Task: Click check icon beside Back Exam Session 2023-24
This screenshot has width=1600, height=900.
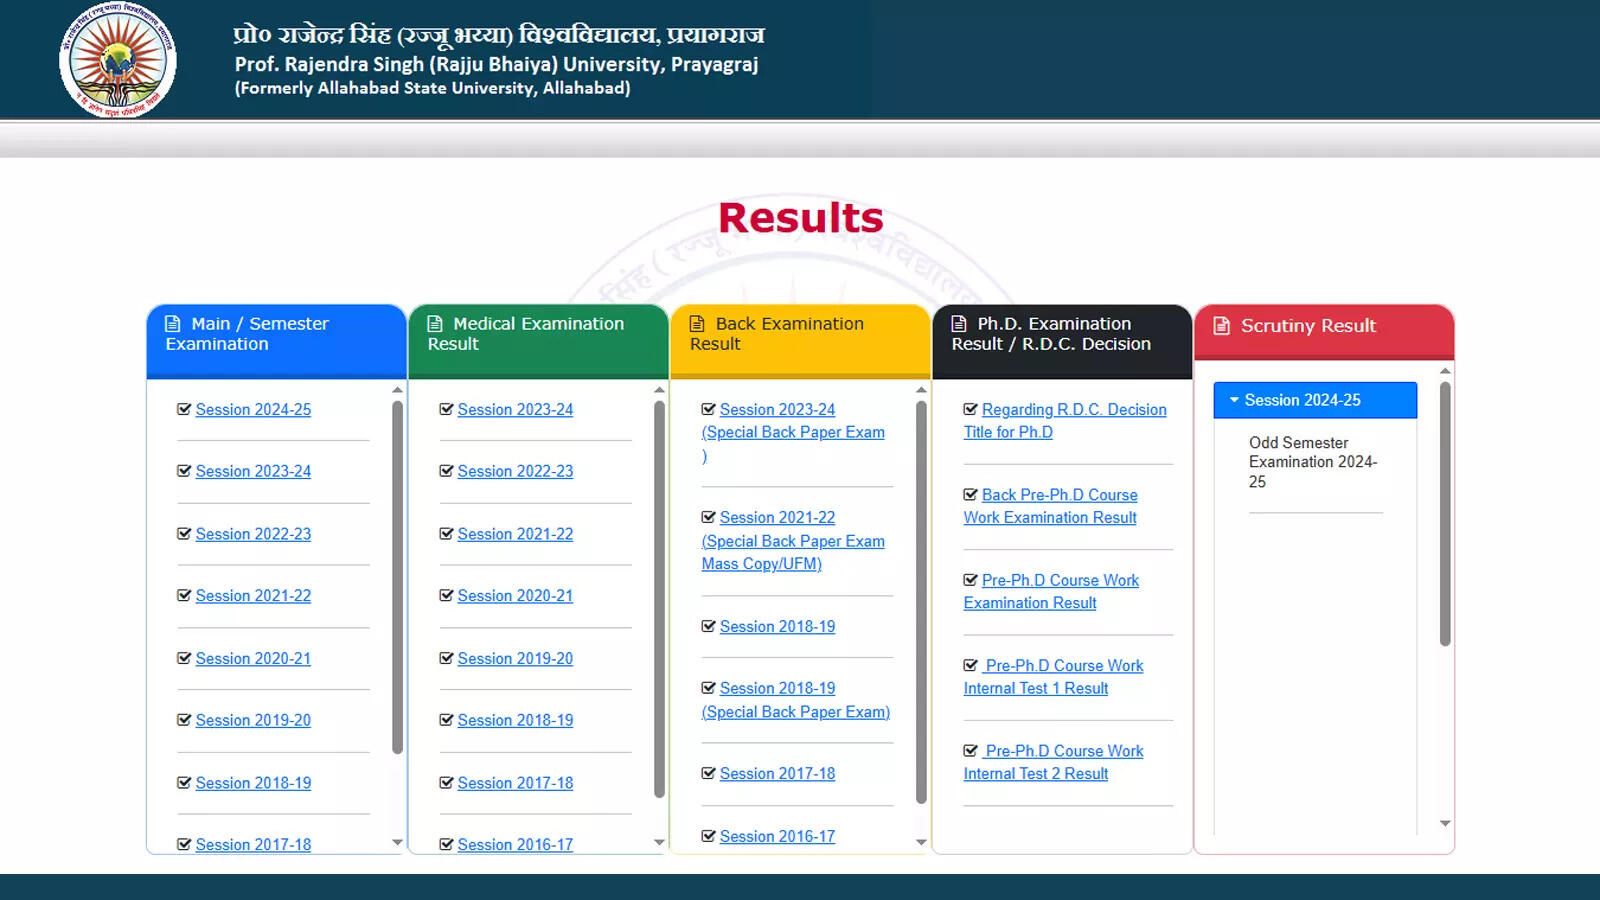Action: 708,409
